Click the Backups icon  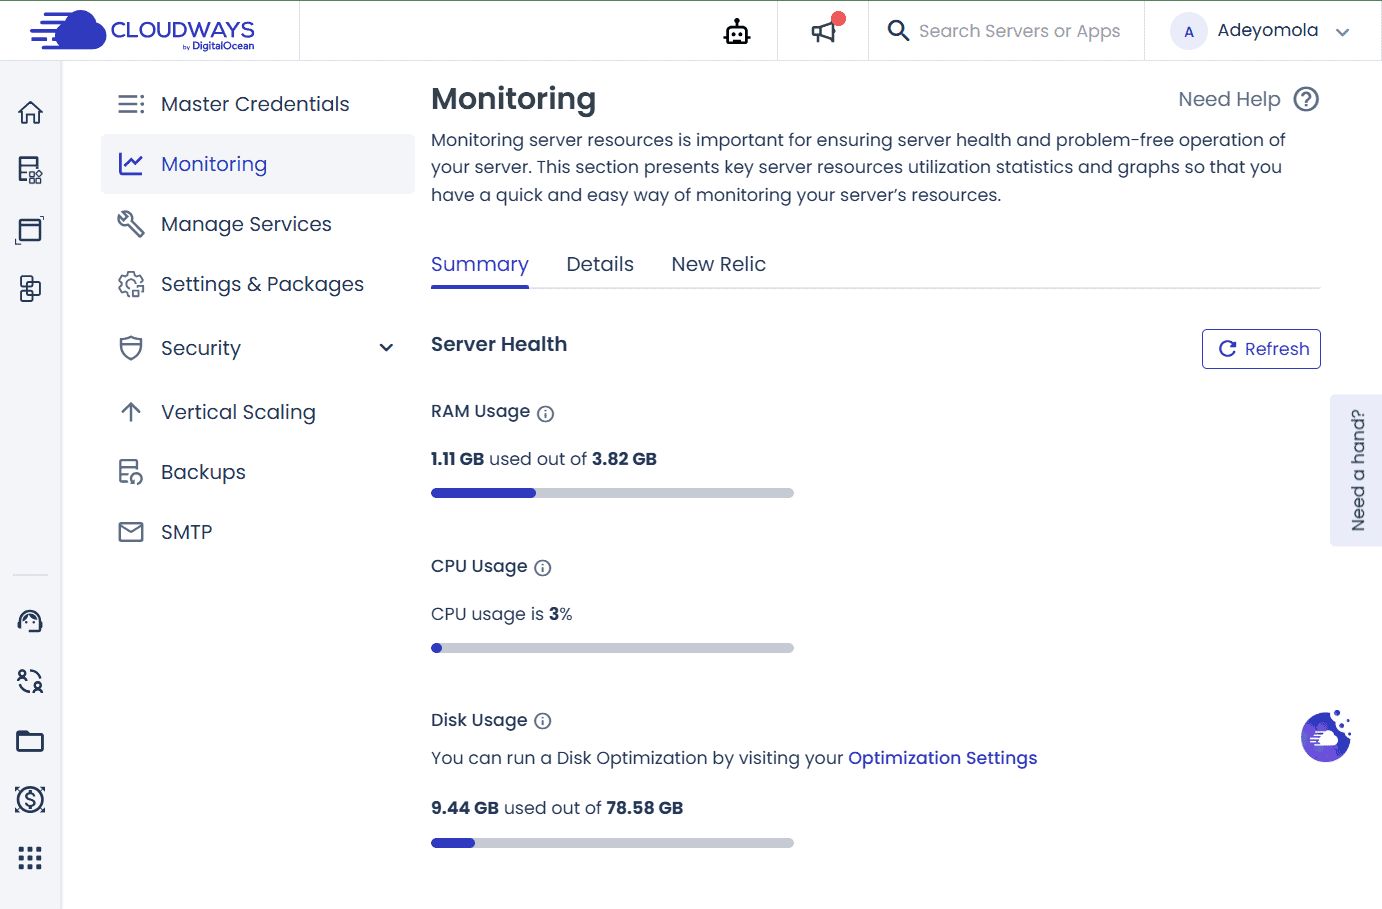click(x=131, y=472)
